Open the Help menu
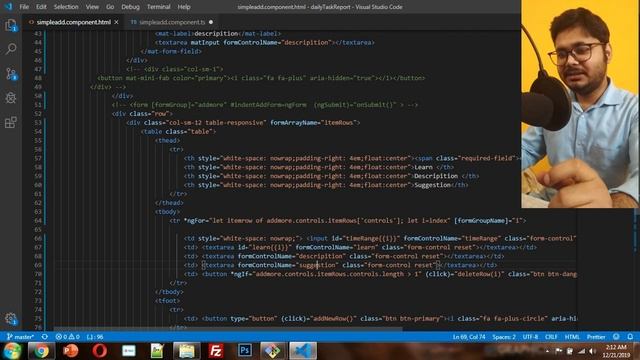Screen dimensions: 640x360 [x=184, y=7]
